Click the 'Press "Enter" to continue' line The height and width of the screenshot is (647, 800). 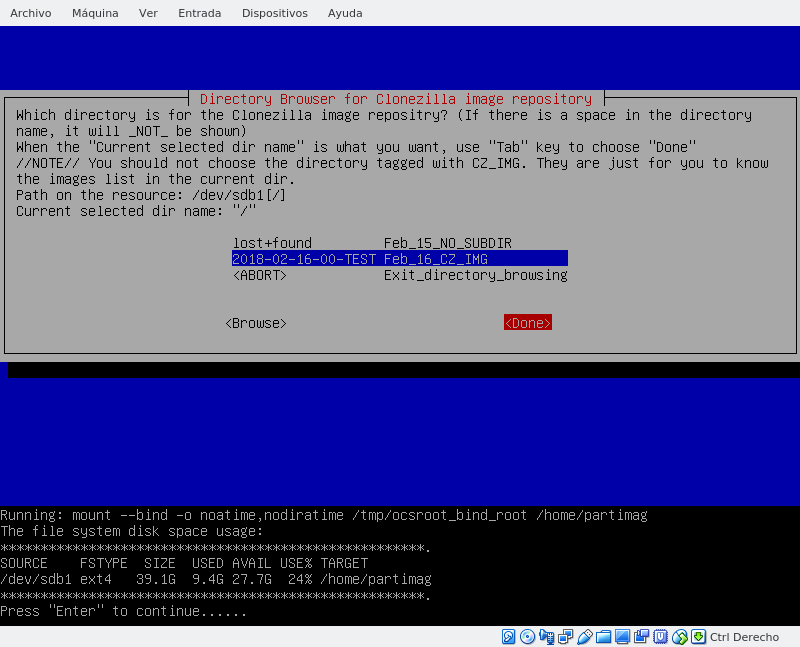click(123, 611)
